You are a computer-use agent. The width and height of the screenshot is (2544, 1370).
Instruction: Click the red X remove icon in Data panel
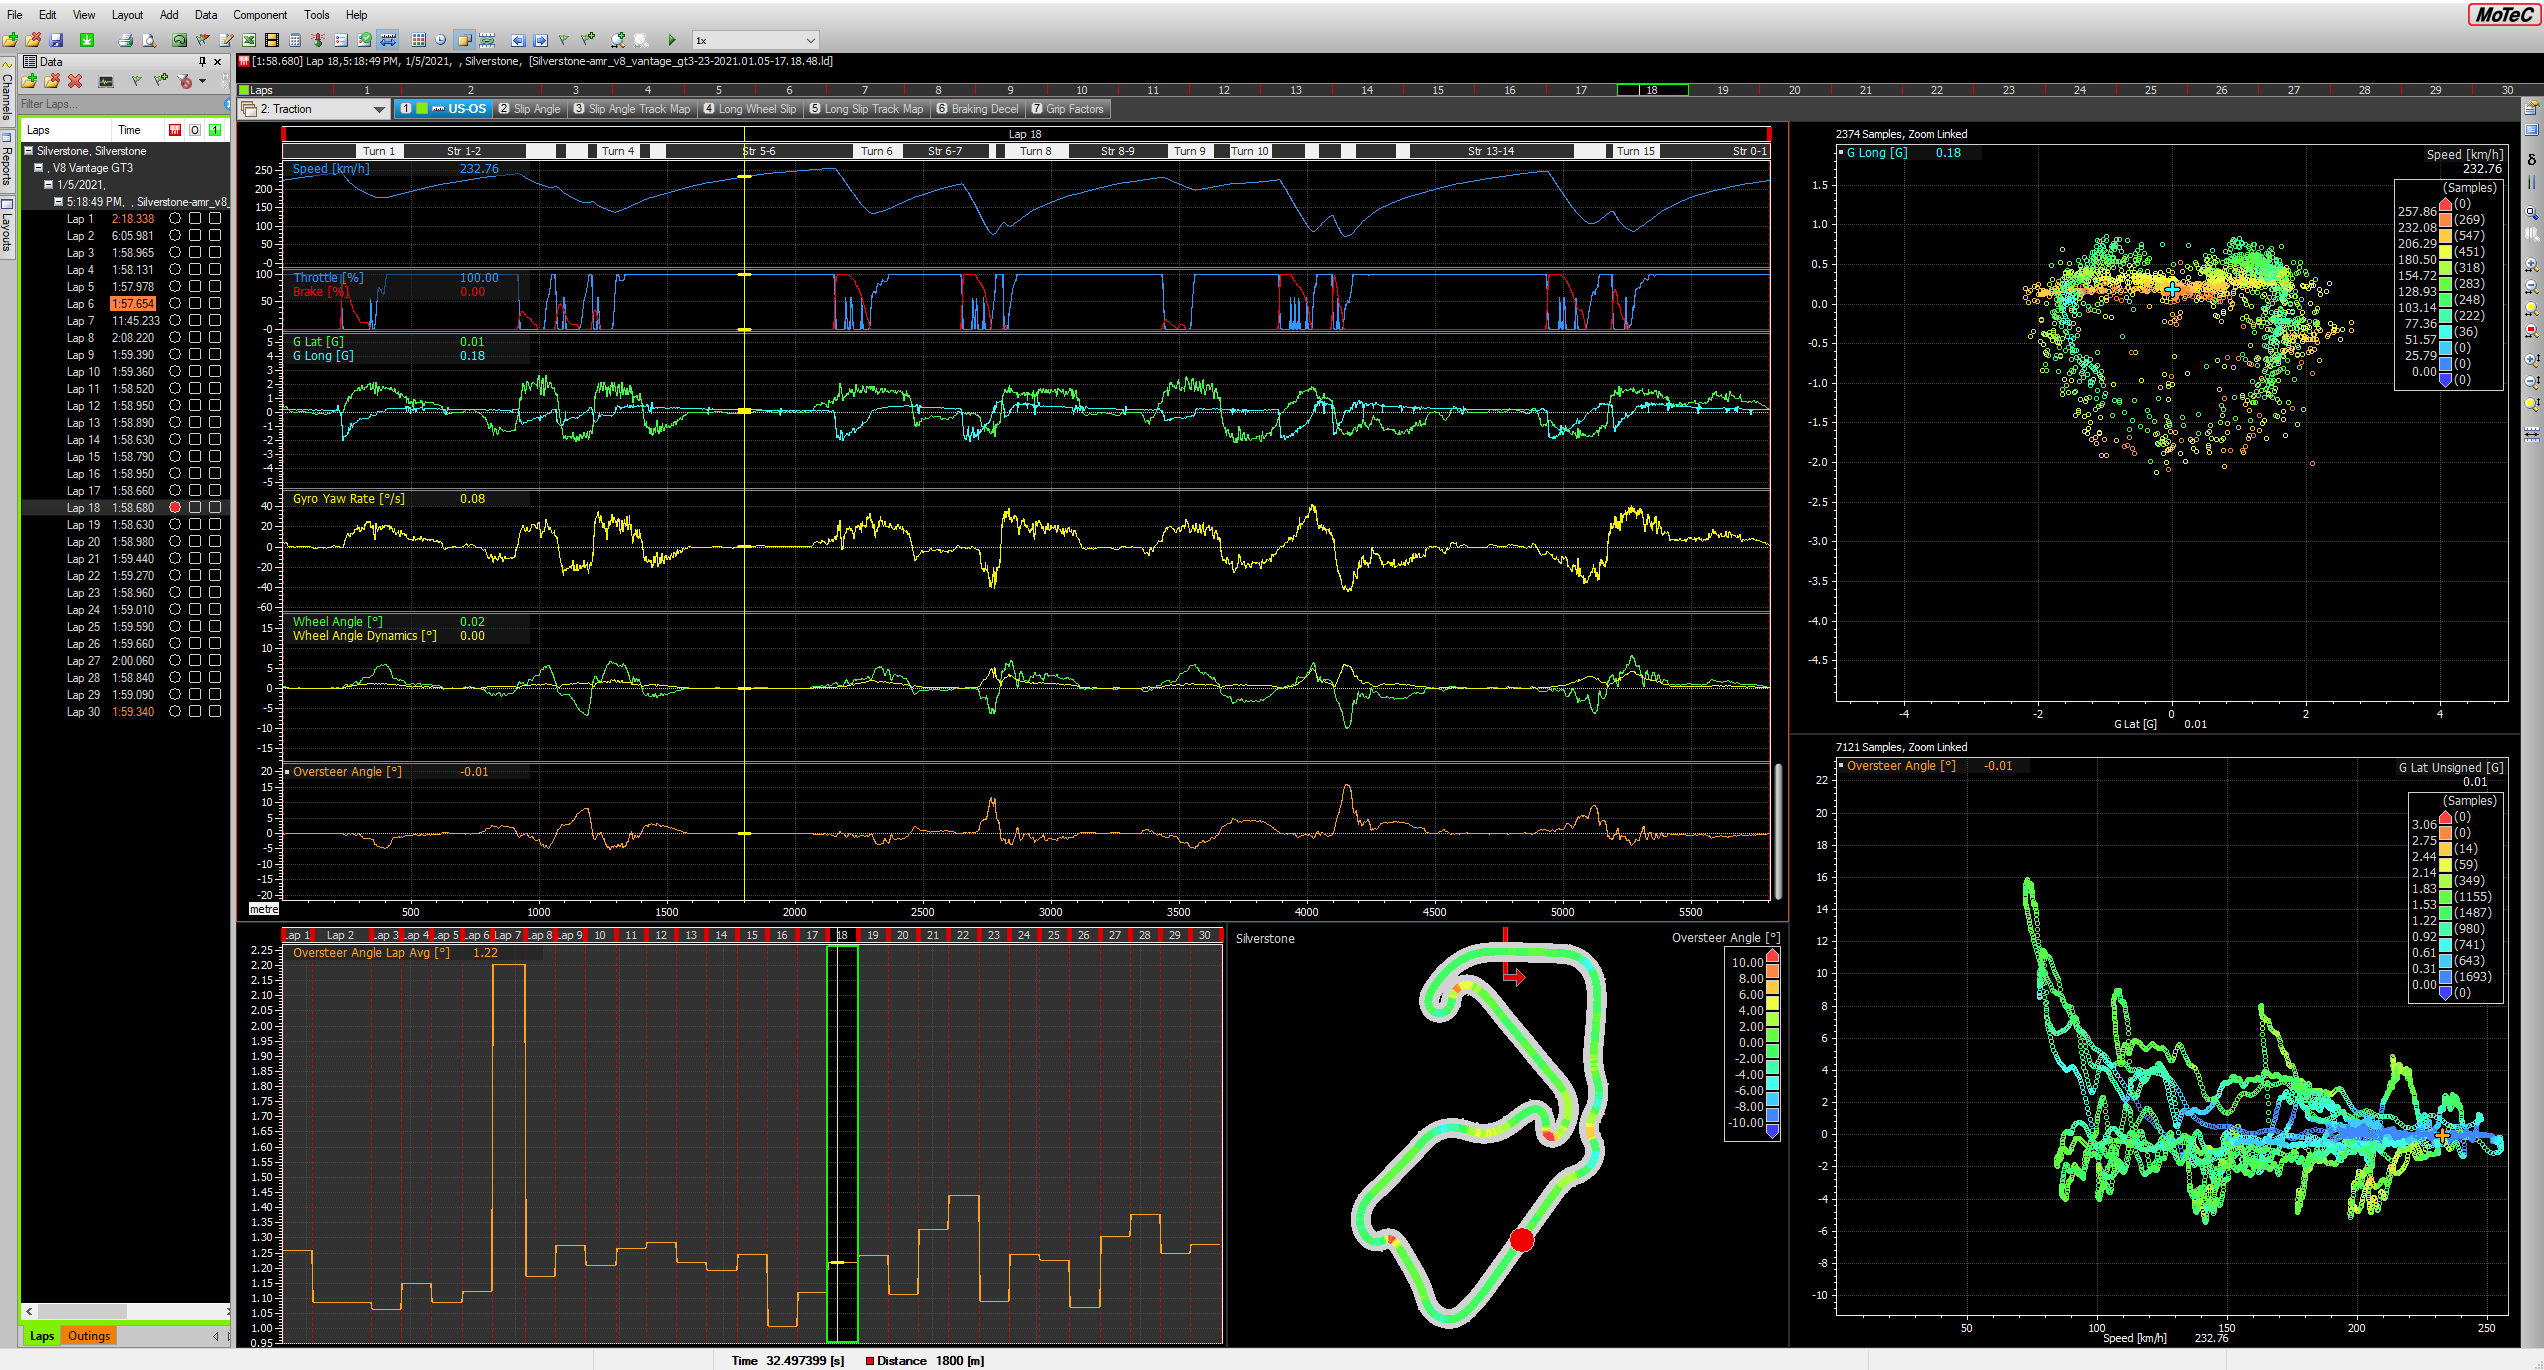click(x=75, y=81)
